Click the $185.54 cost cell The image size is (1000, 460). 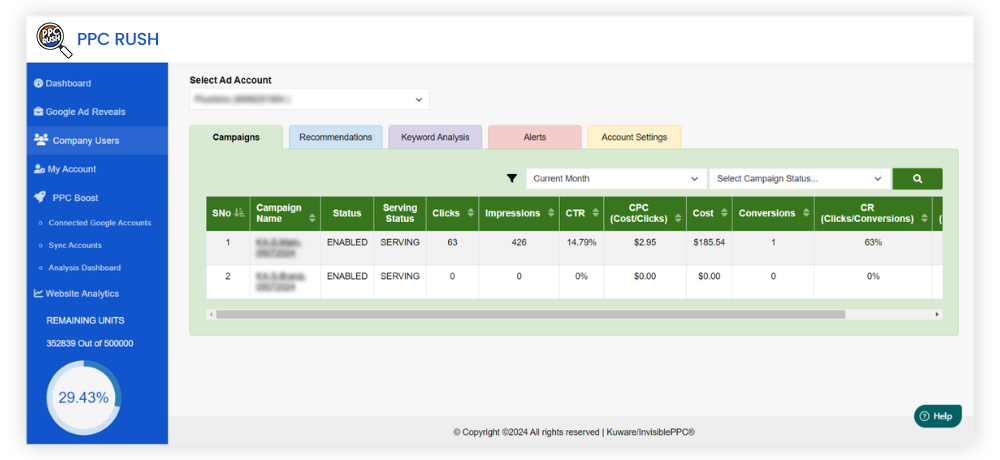(709, 243)
